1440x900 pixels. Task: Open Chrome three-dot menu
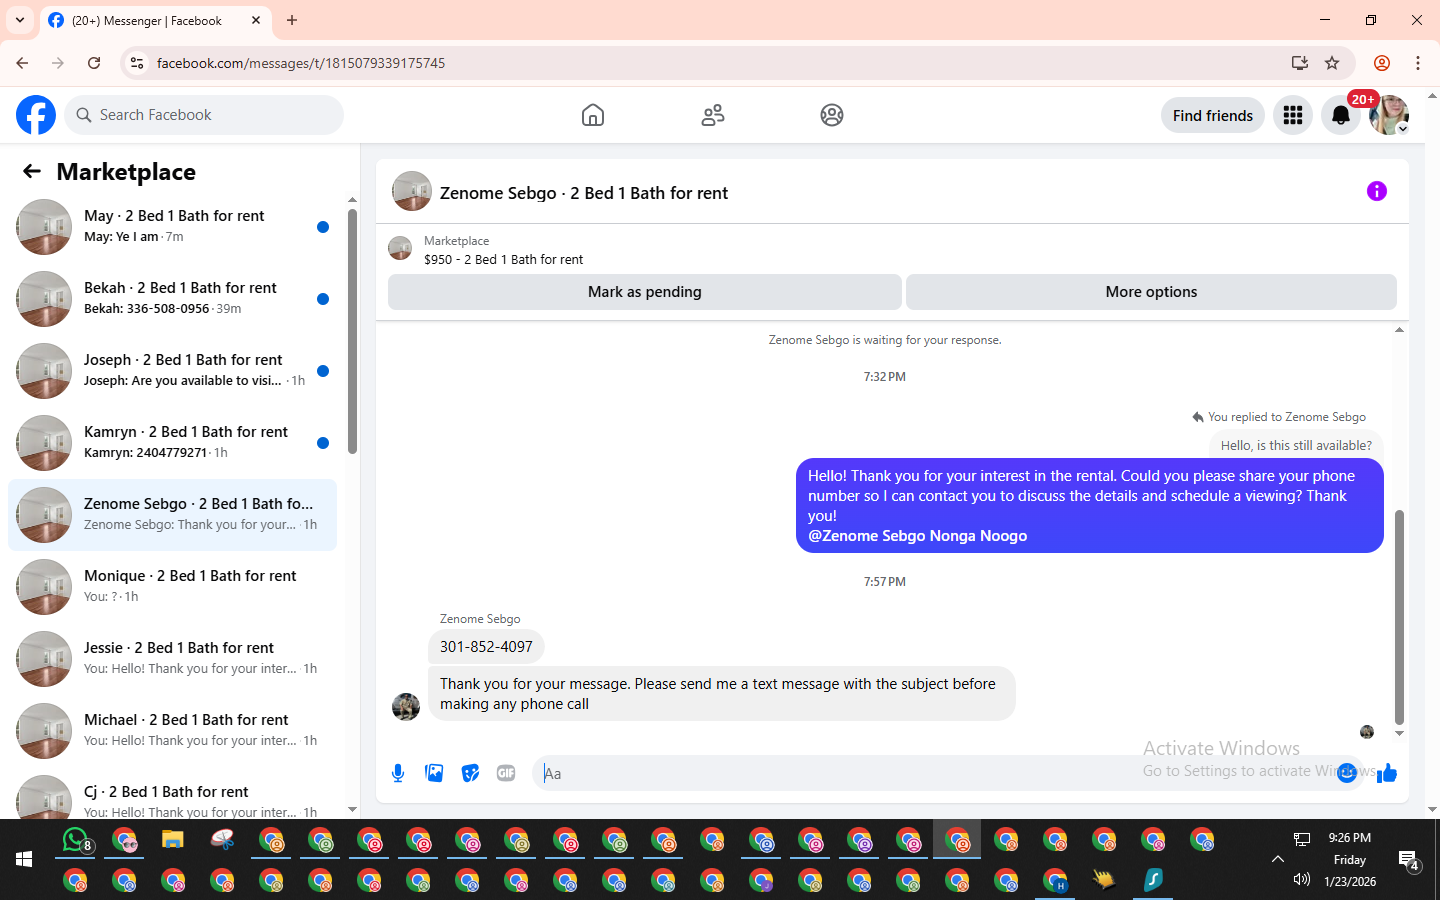click(1418, 63)
